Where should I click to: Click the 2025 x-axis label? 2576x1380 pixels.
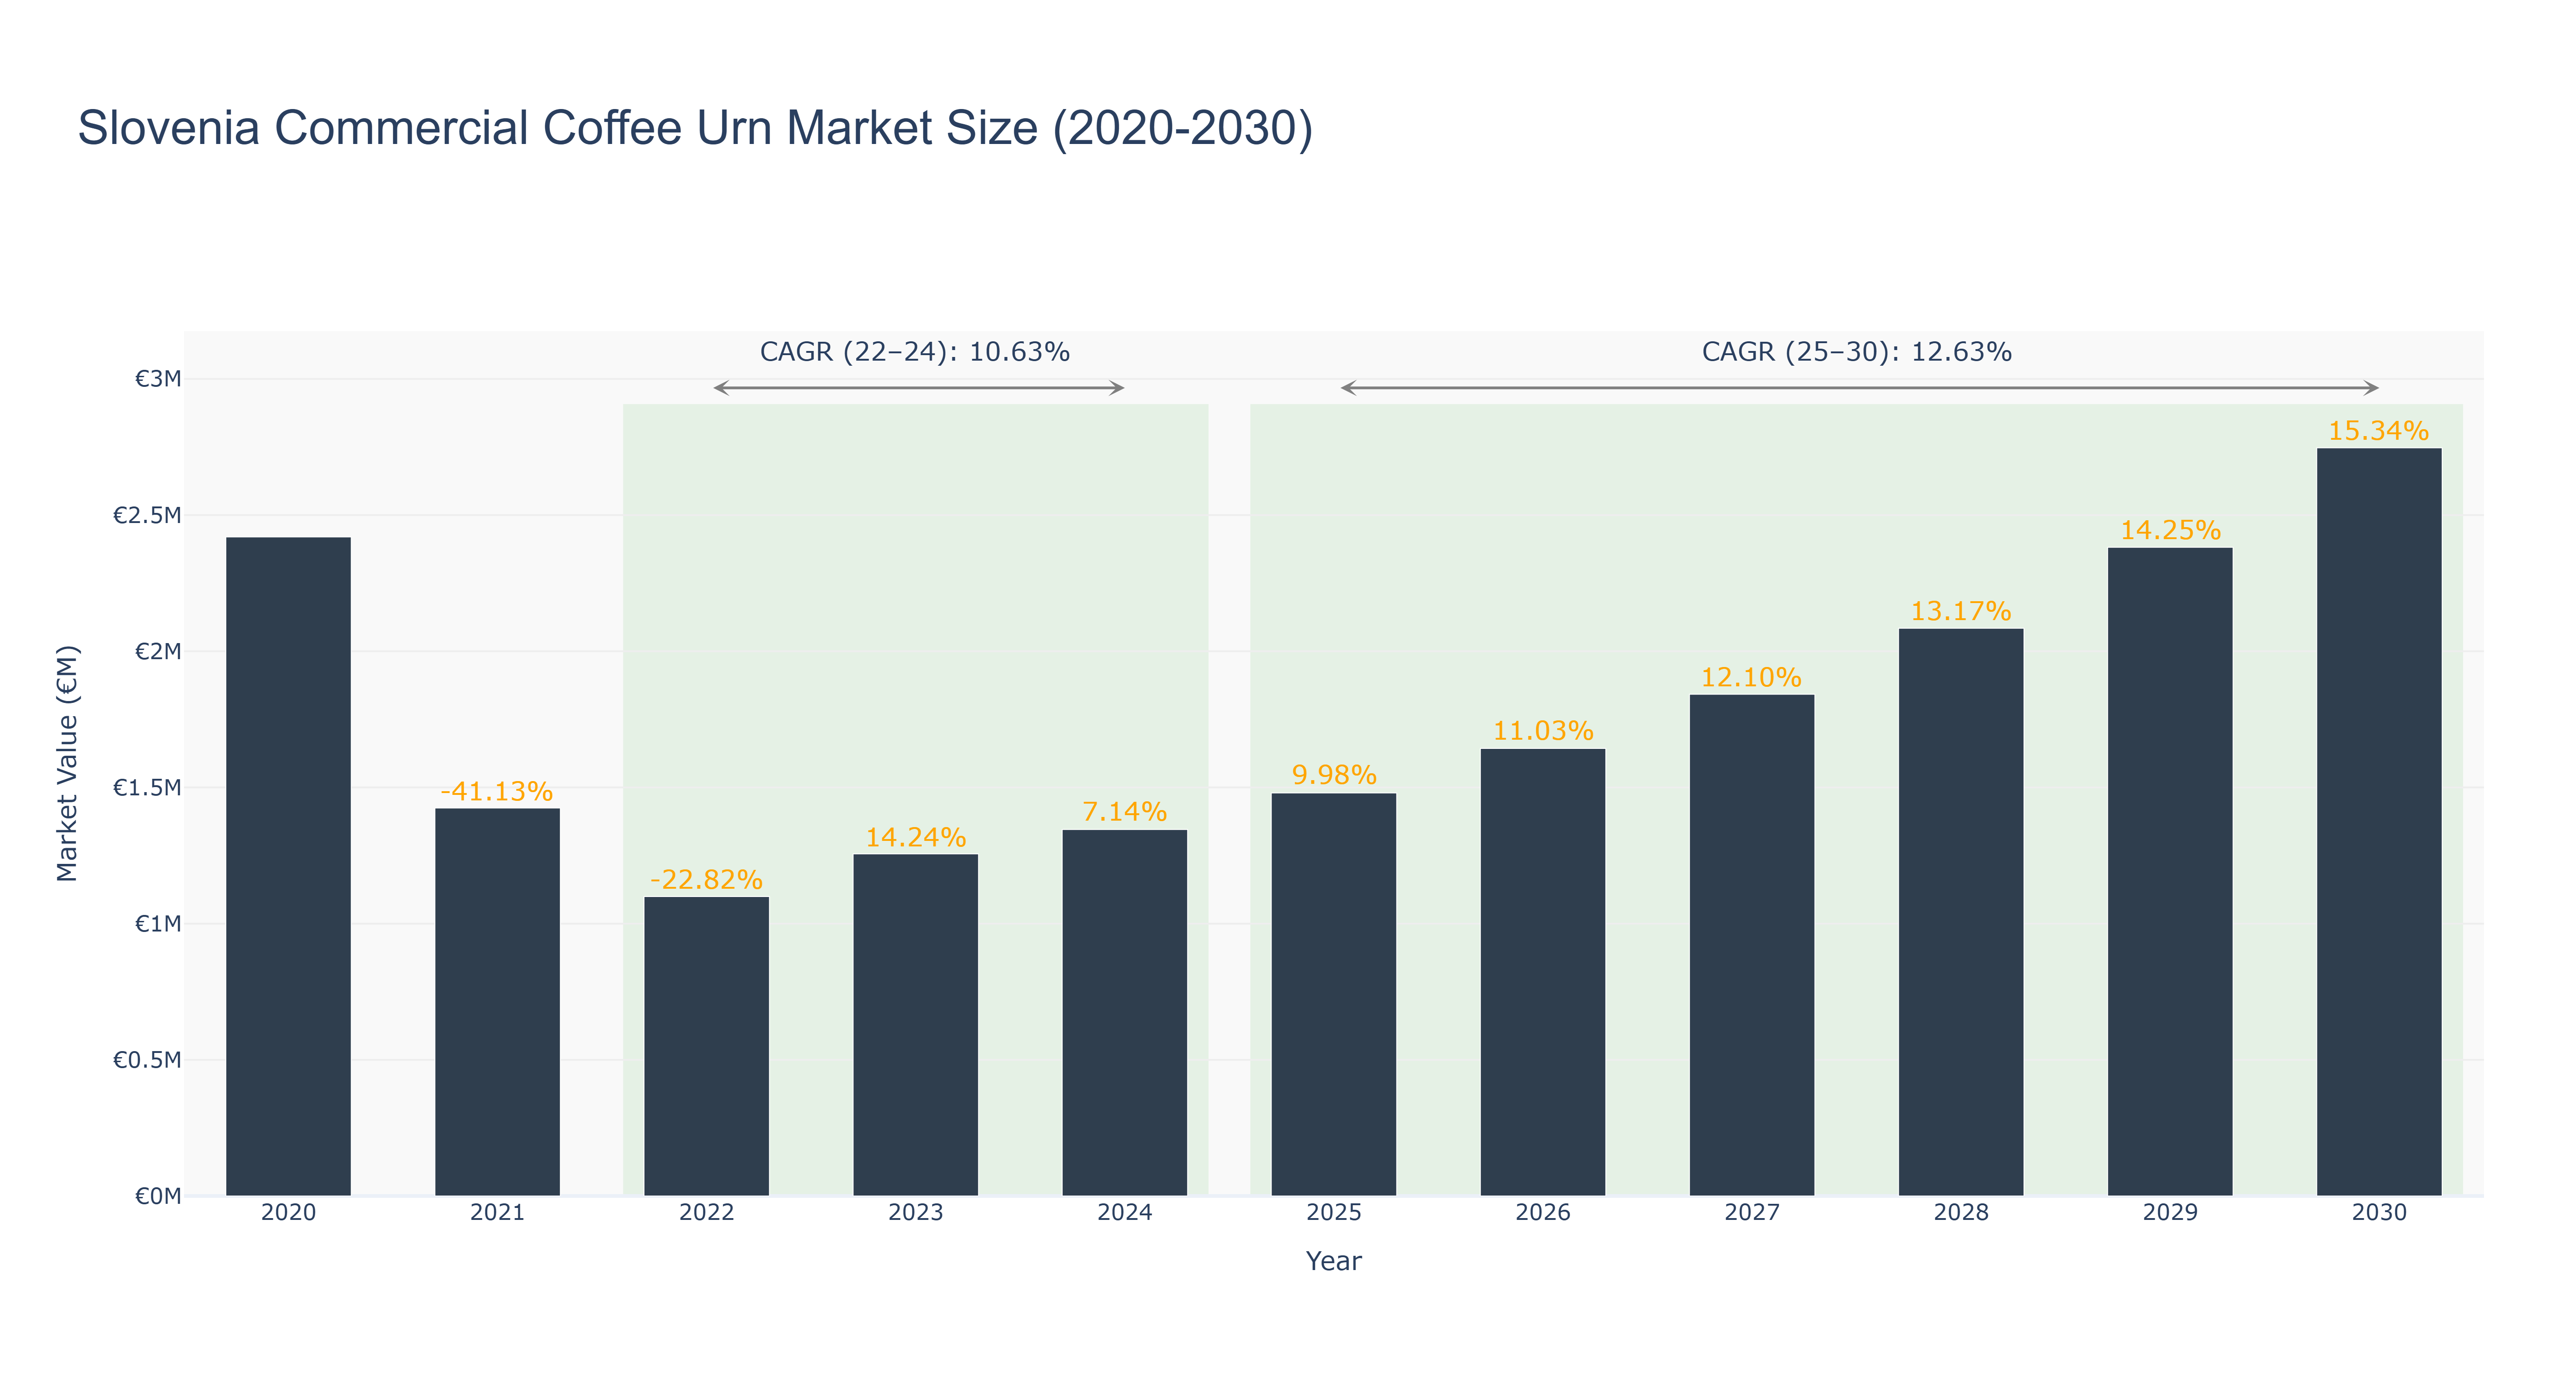1333,1212
